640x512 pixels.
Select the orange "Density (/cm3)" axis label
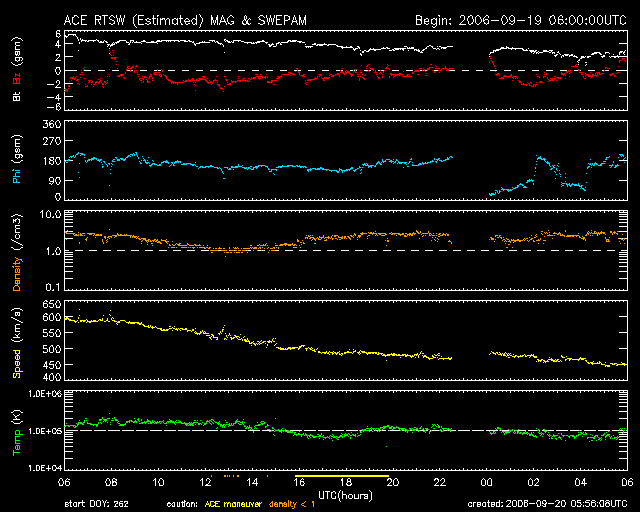tap(17, 252)
